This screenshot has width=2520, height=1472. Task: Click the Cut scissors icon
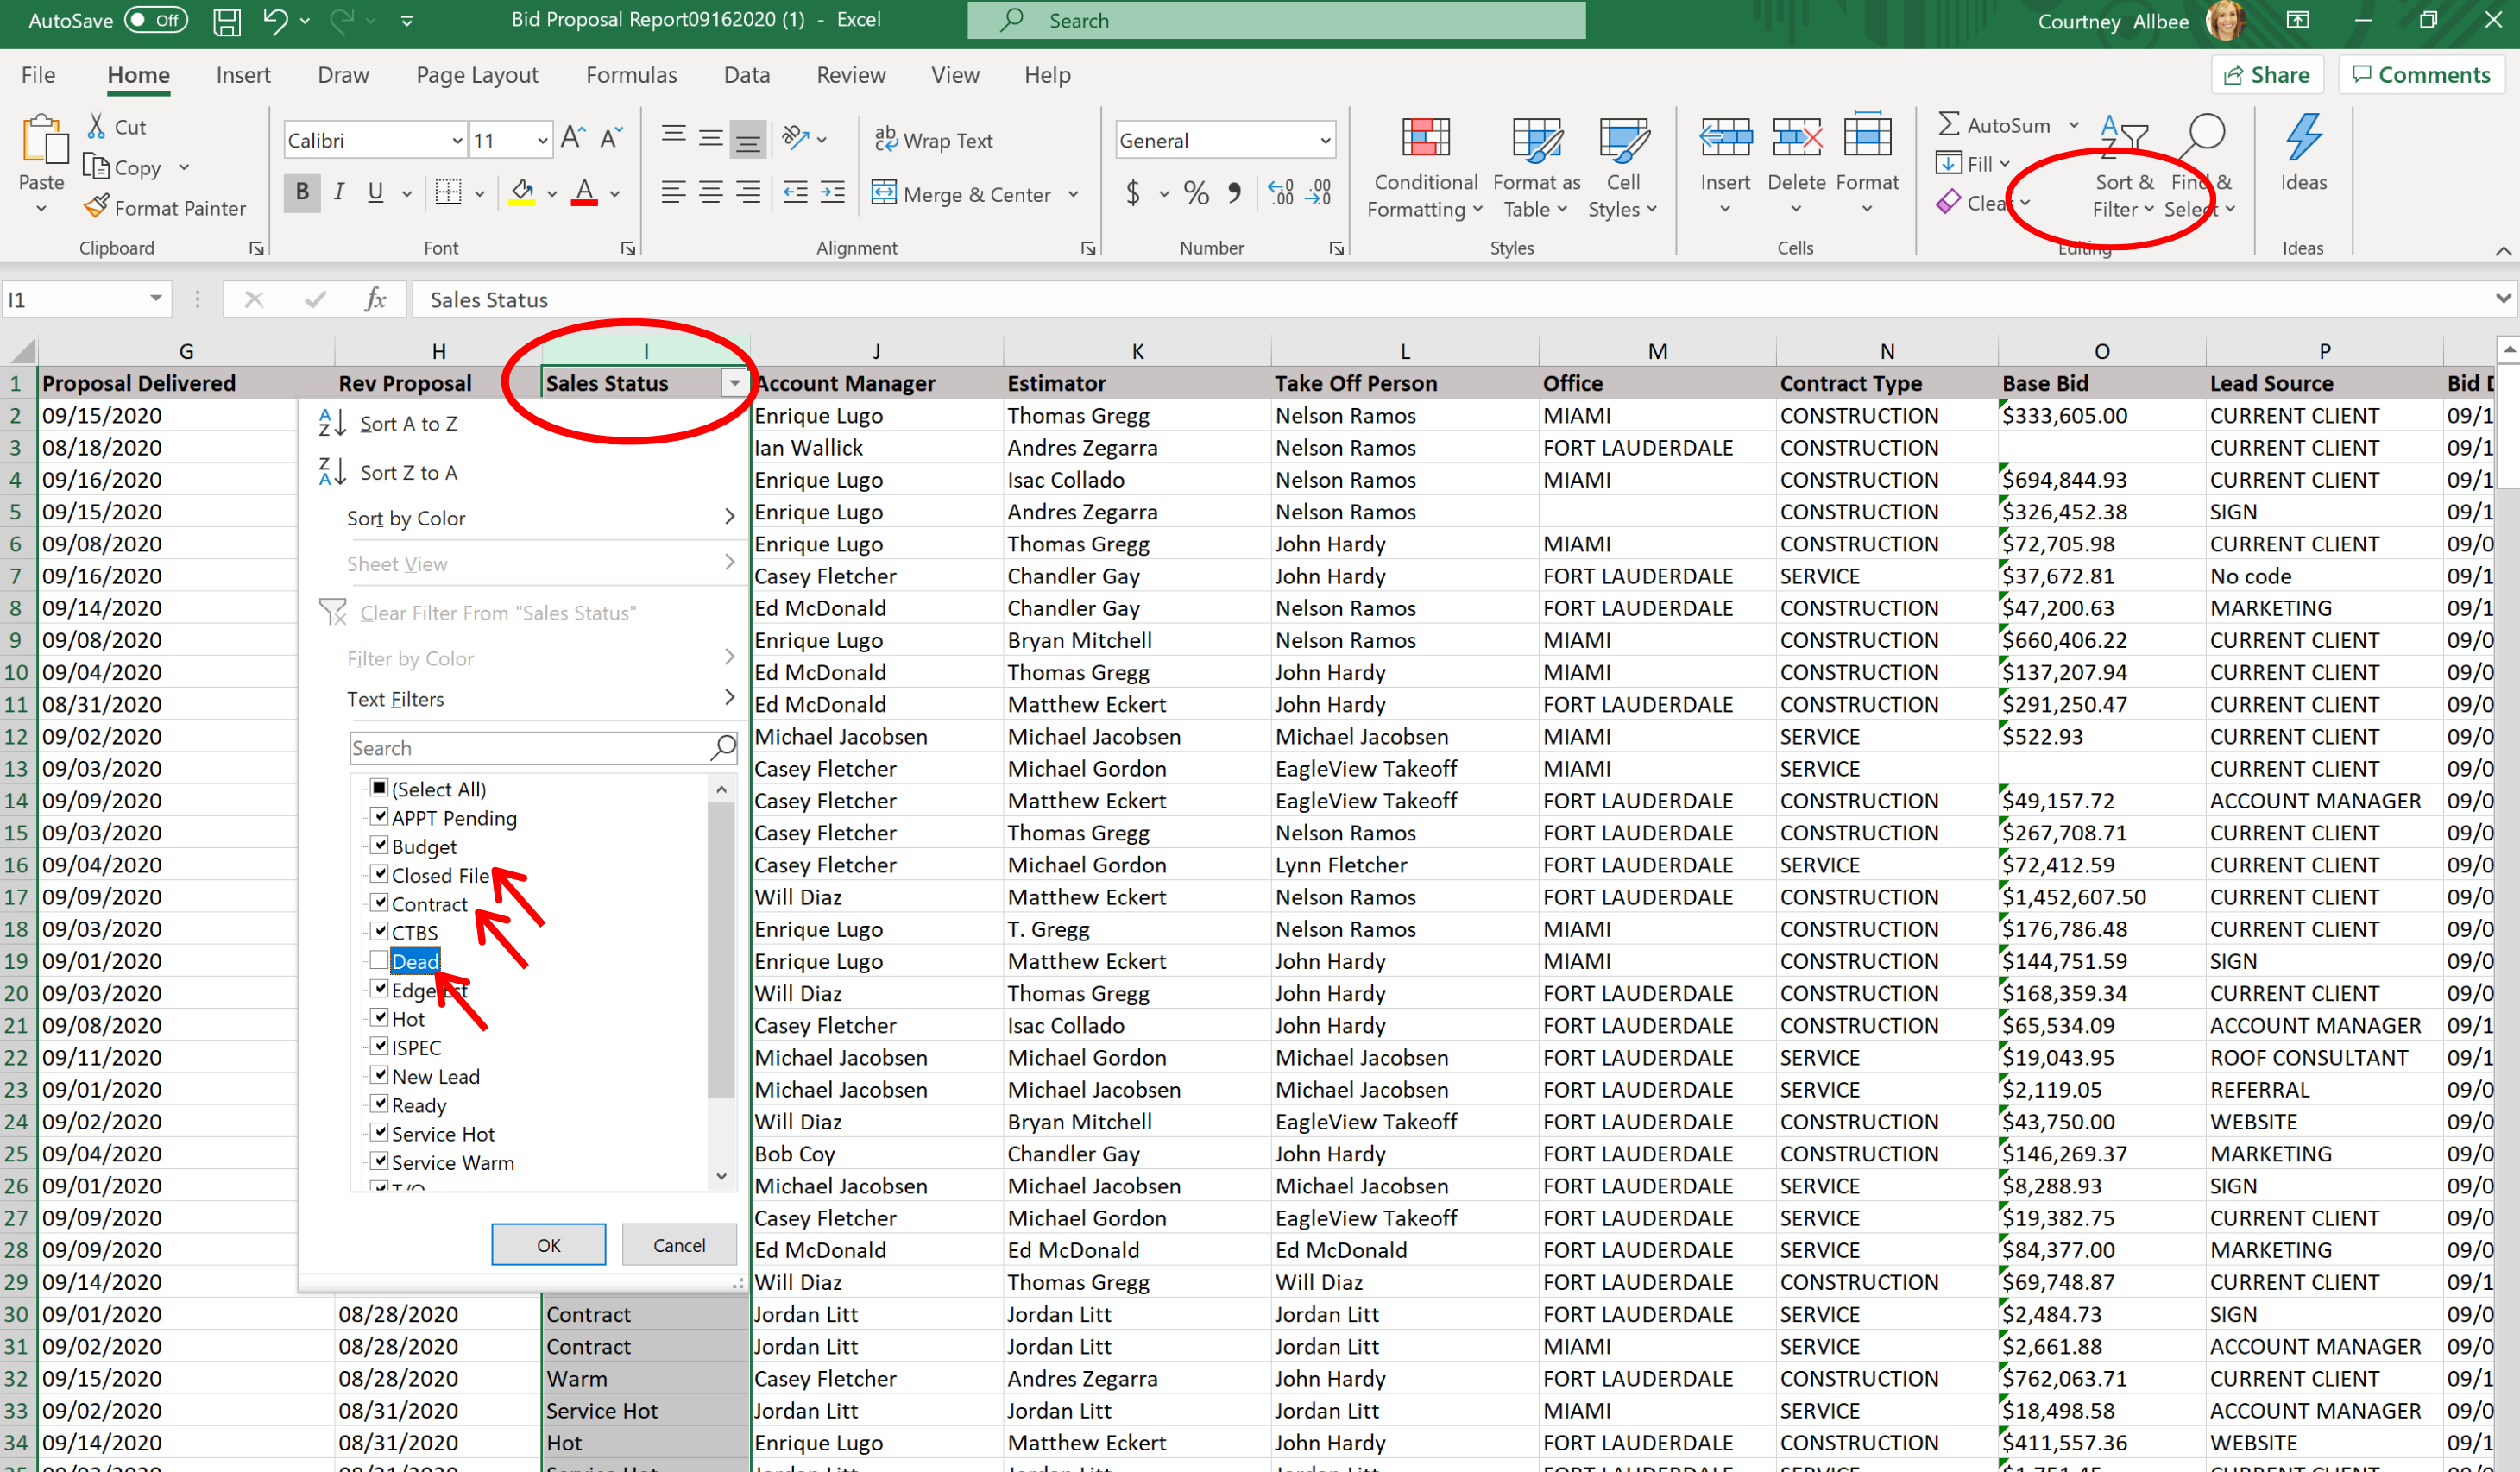click(97, 126)
